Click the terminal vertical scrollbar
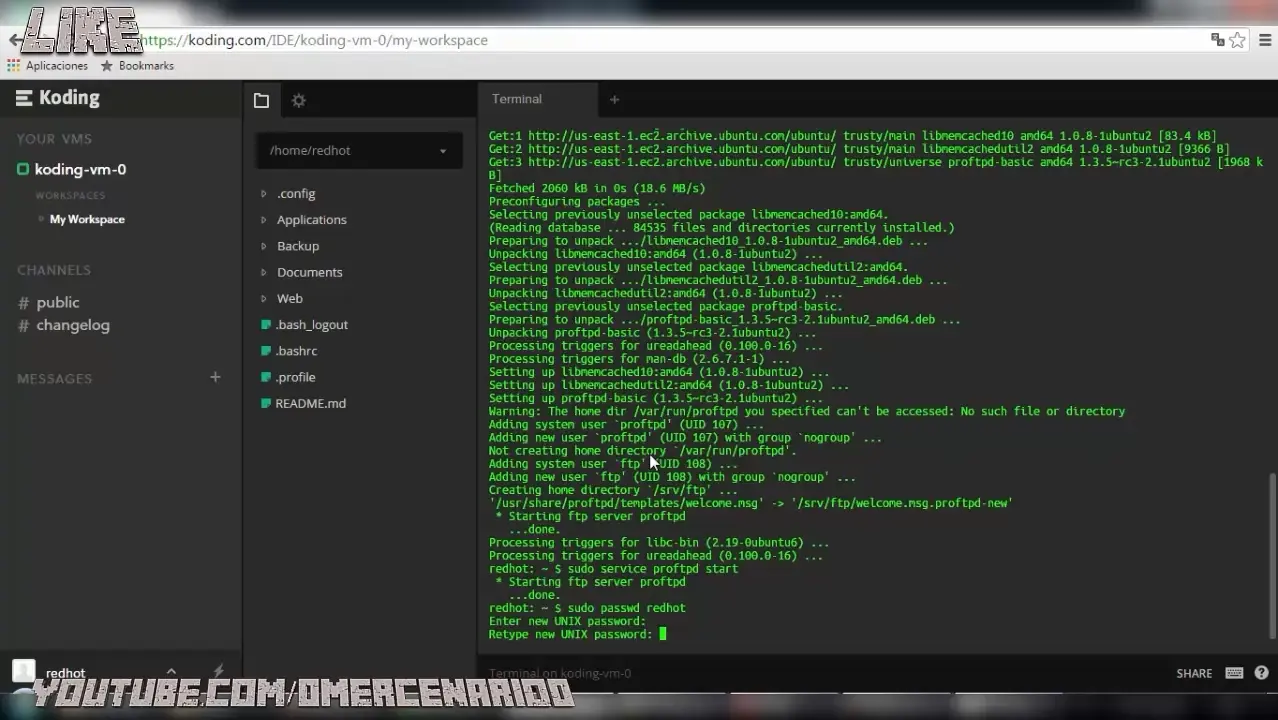This screenshot has width=1278, height=720. [x=1272, y=555]
